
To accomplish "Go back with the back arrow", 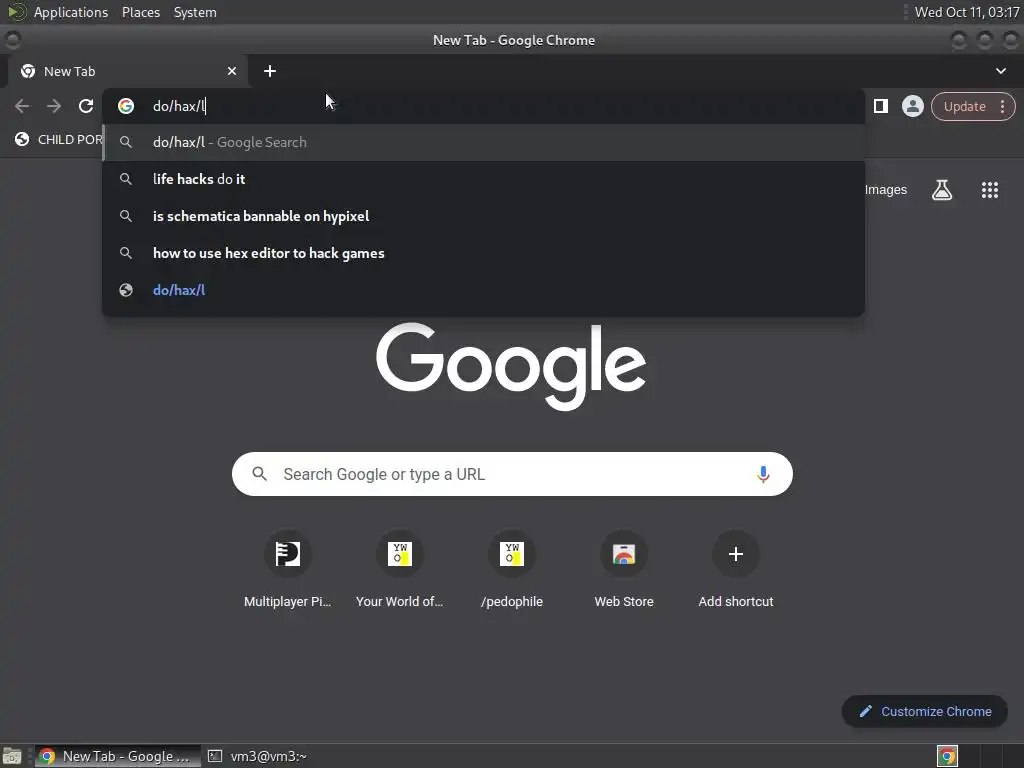I will (x=22, y=106).
